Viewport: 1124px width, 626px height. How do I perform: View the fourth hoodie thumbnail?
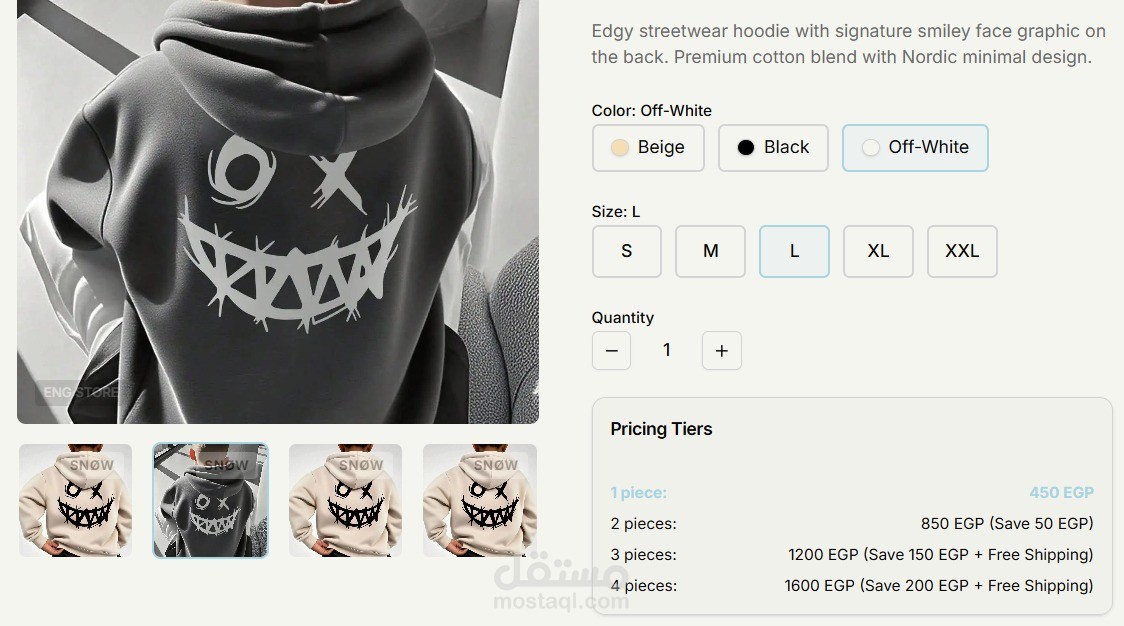coord(480,501)
